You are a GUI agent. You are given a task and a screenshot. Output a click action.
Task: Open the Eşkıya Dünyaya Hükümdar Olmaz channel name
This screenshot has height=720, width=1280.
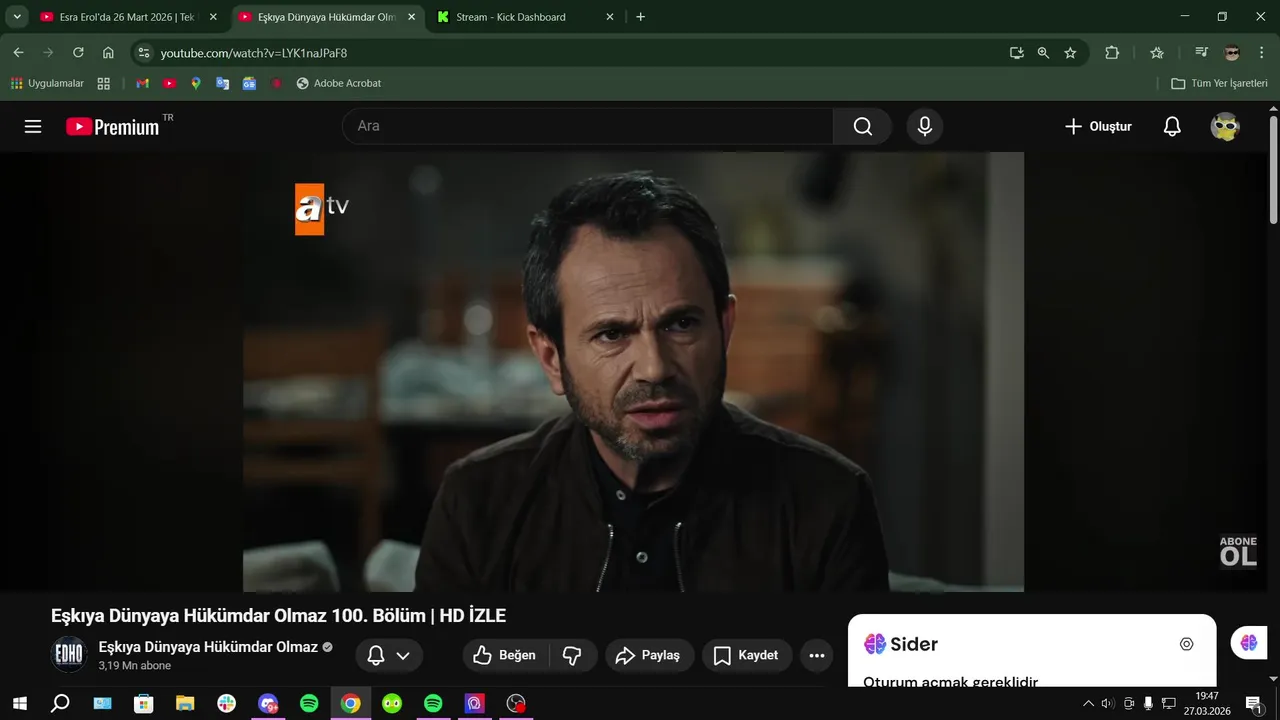coord(208,647)
